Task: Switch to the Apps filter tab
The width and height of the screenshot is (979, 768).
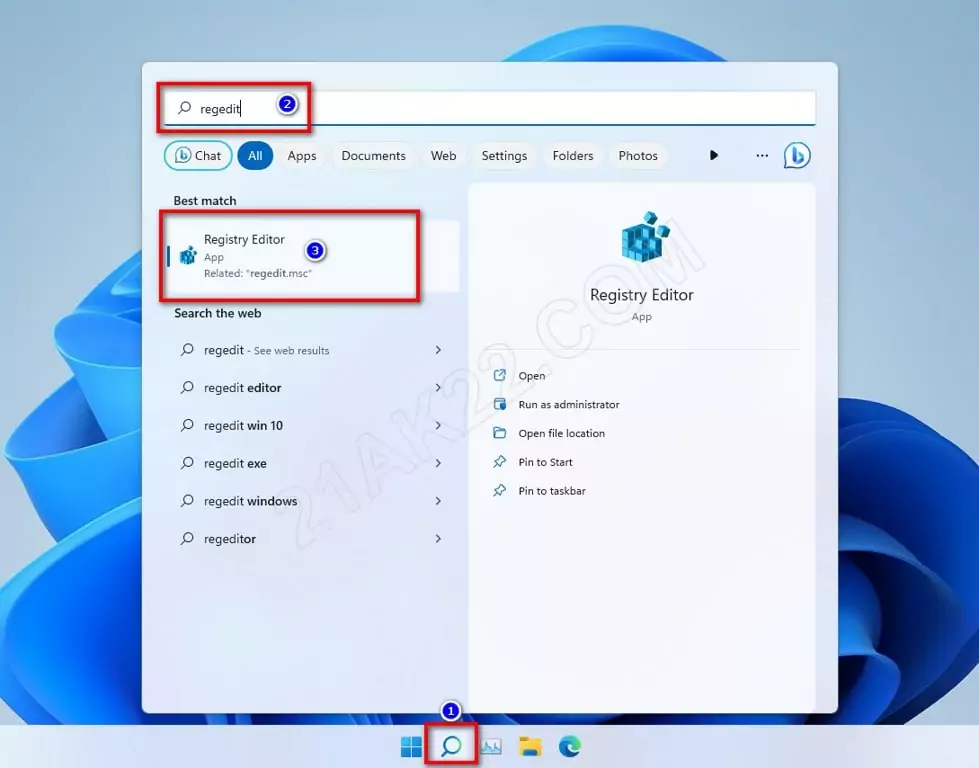Action: click(x=302, y=155)
